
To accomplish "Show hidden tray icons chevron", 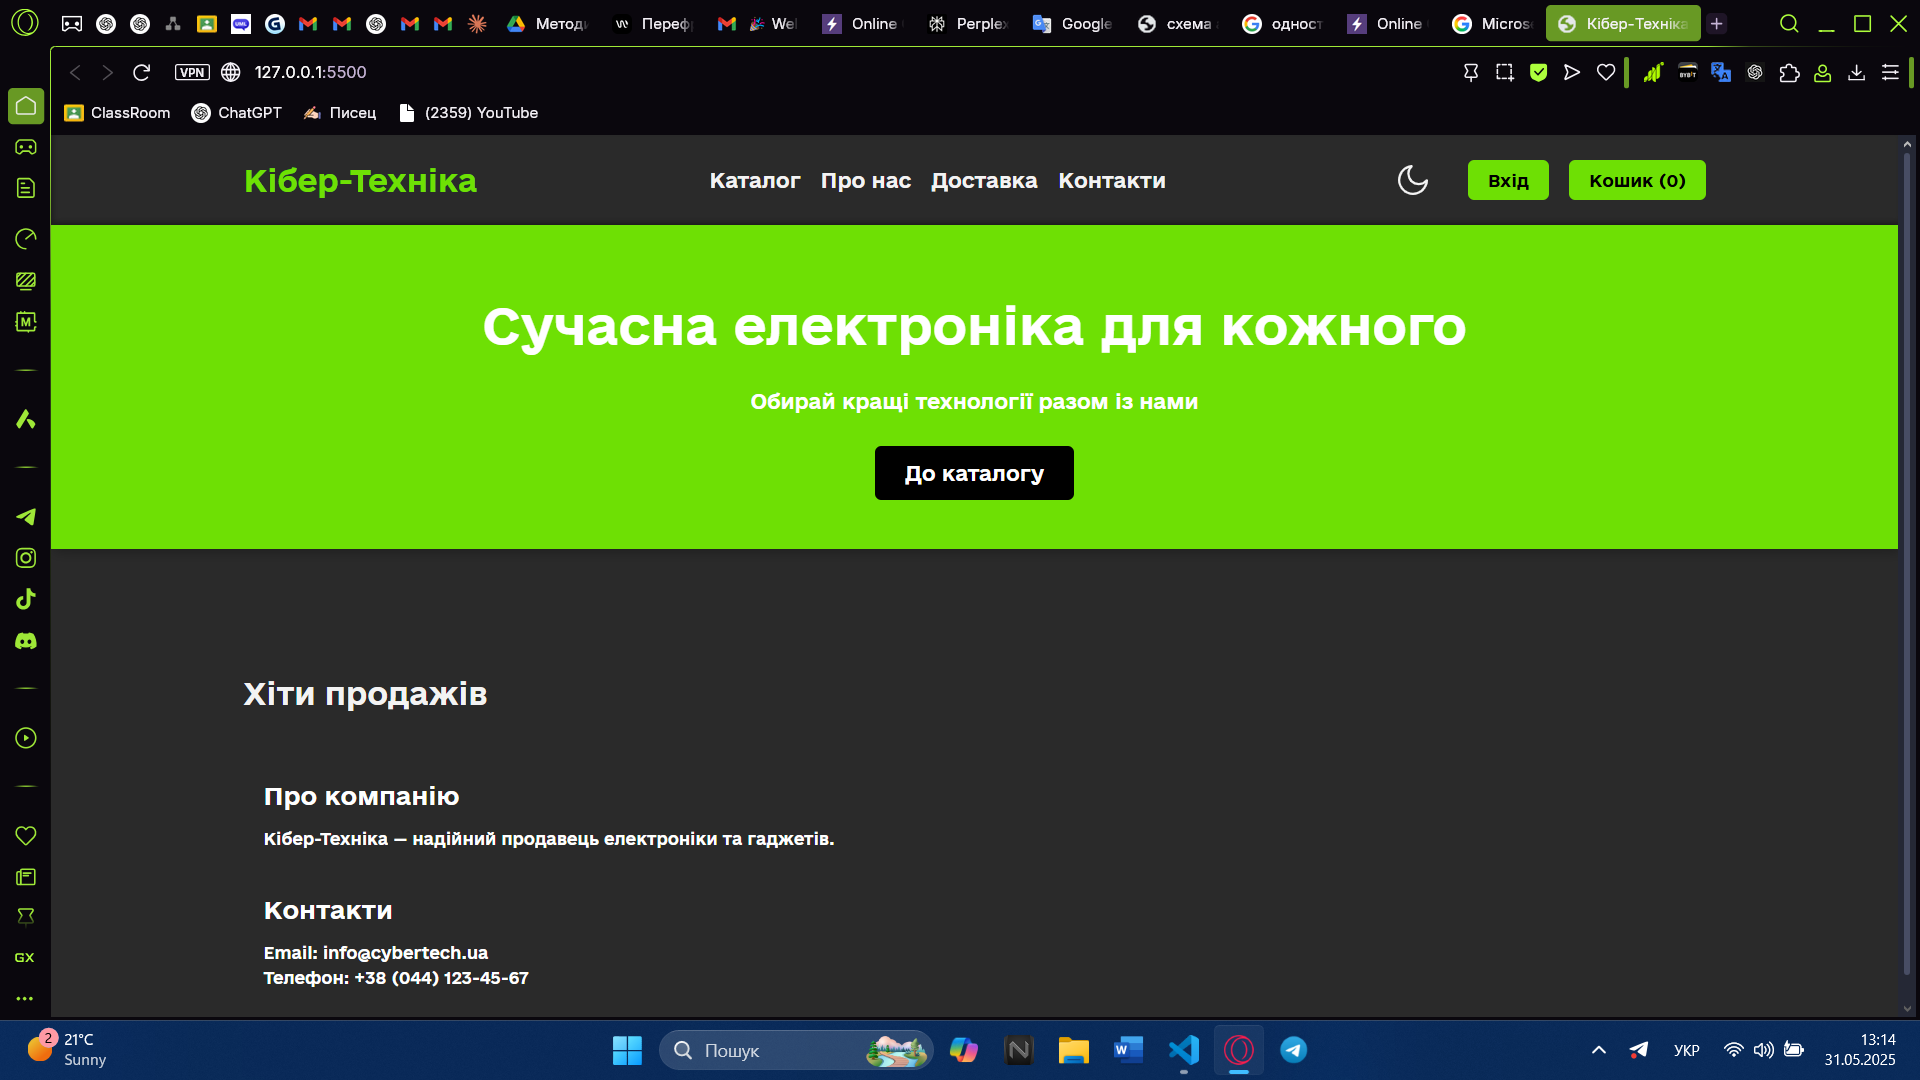I will coord(1598,1050).
